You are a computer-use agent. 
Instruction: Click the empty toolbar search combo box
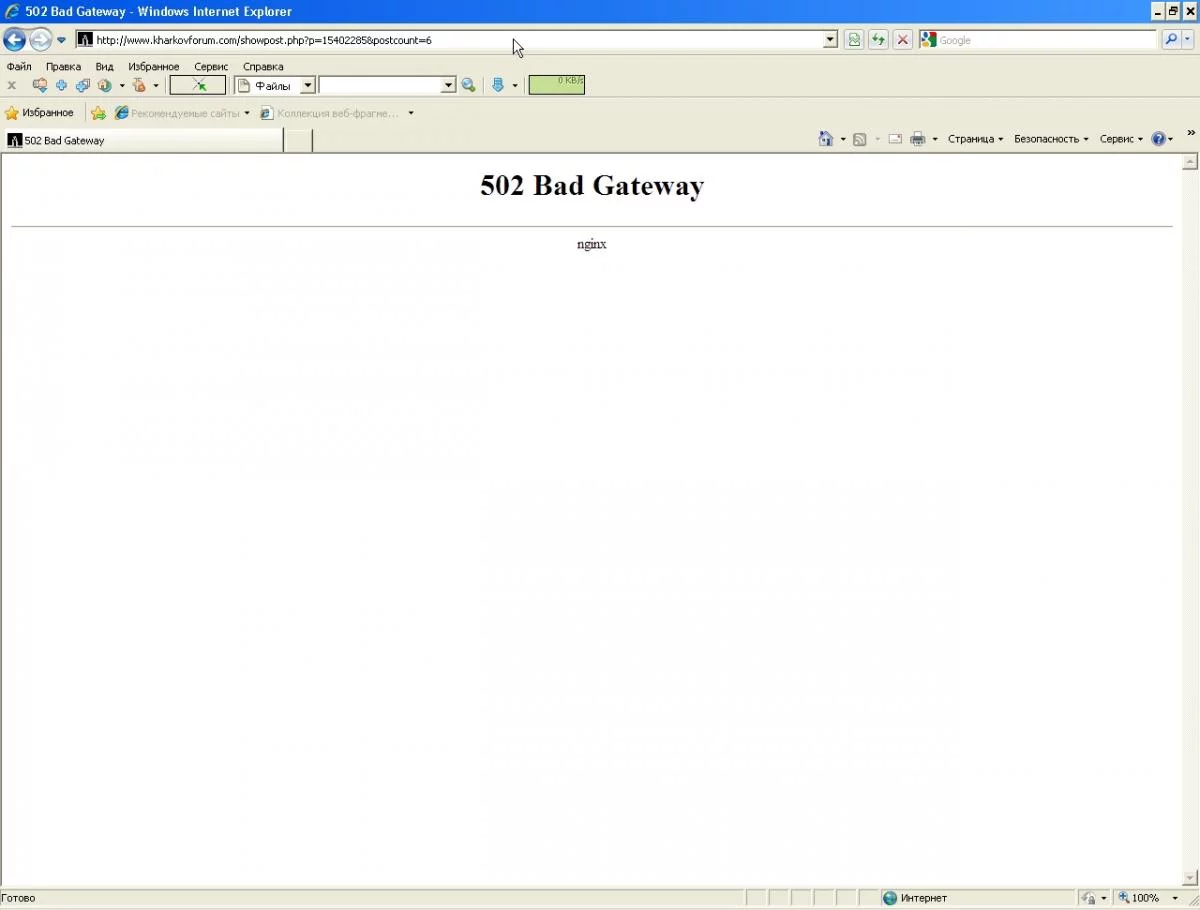pyautogui.click(x=387, y=86)
